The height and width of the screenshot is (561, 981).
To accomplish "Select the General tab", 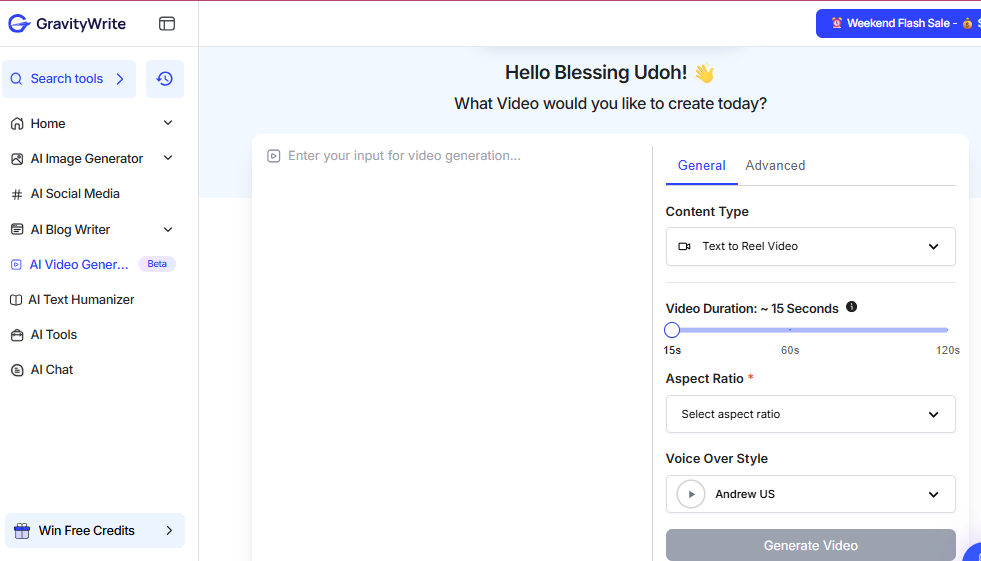I will (701, 166).
